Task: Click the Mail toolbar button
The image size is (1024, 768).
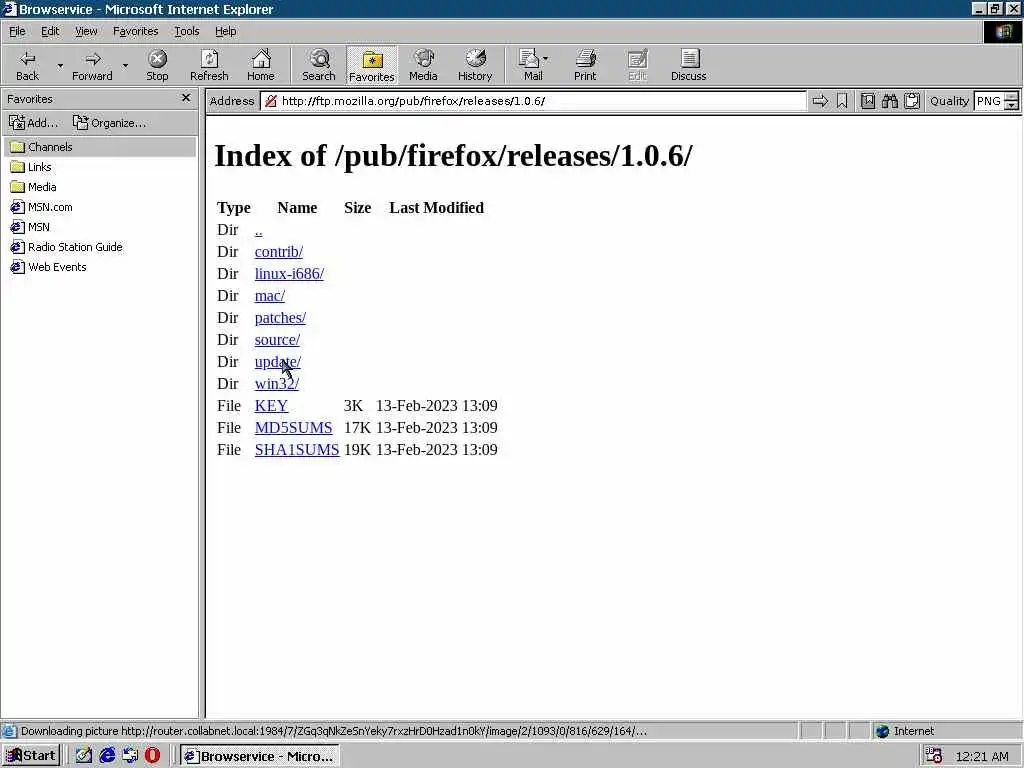Action: [530, 65]
